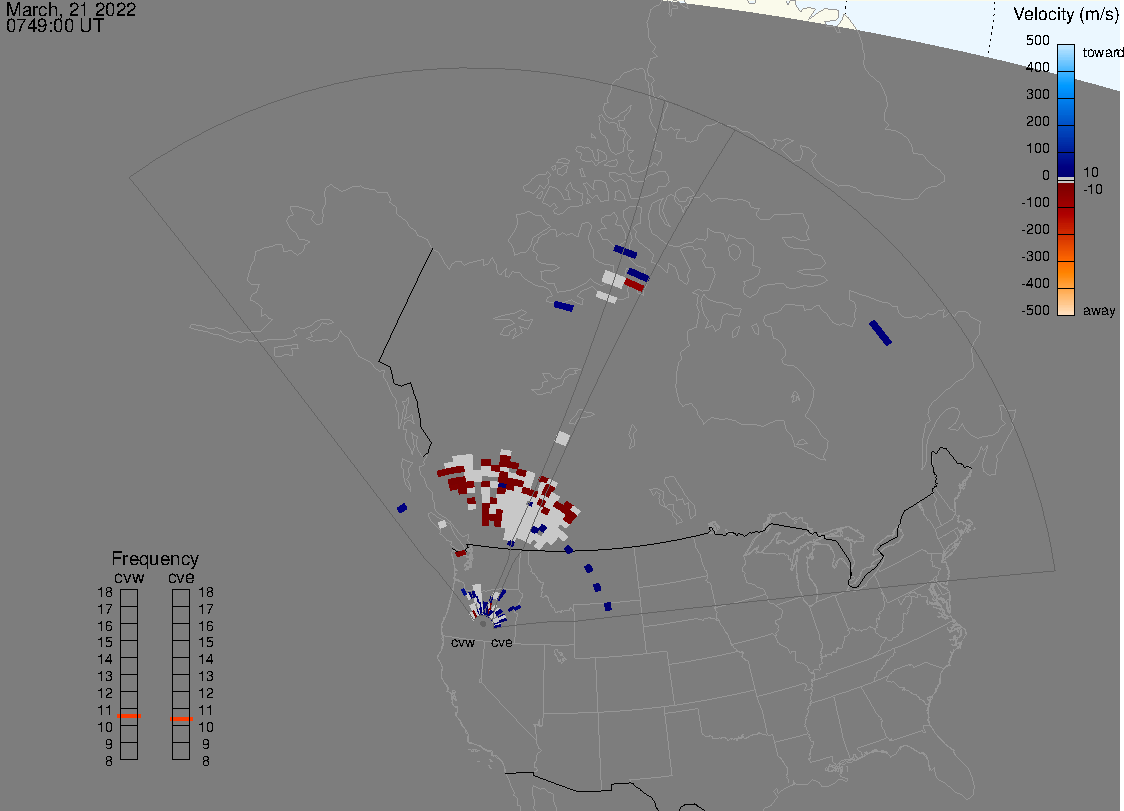Click the cvw radar station label on map

click(x=462, y=643)
